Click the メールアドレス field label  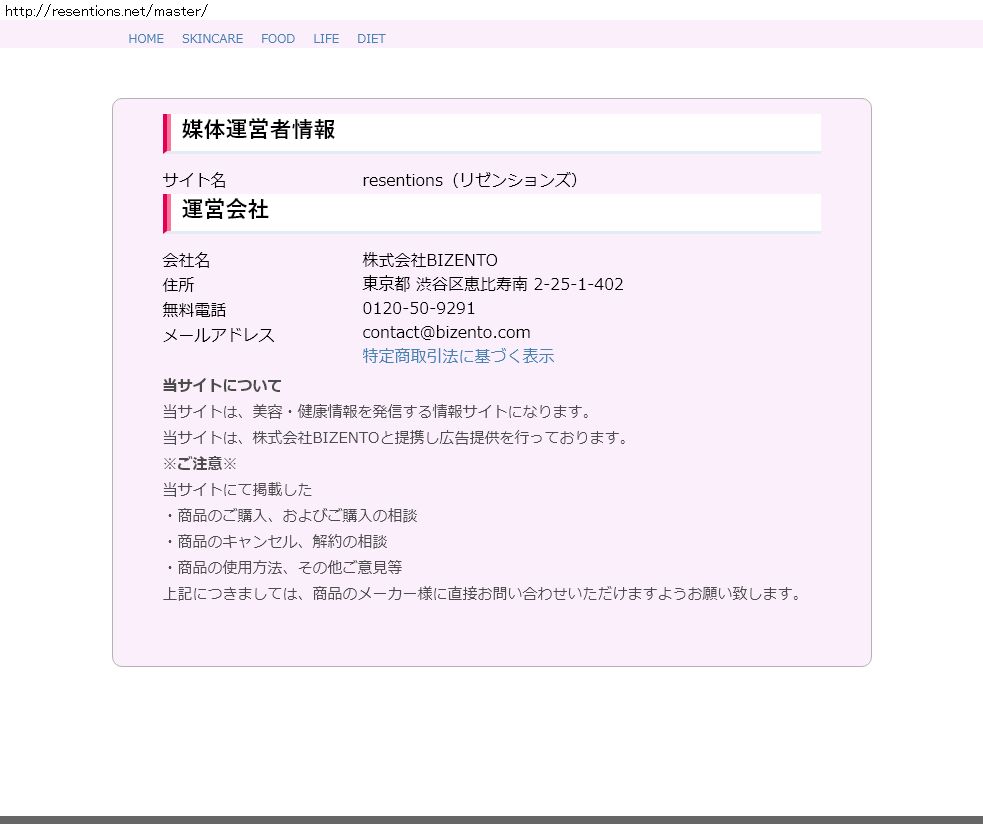coord(218,335)
